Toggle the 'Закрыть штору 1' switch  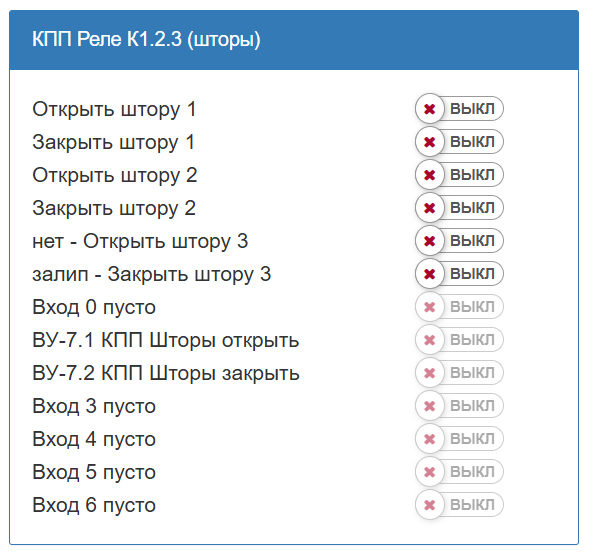point(459,142)
